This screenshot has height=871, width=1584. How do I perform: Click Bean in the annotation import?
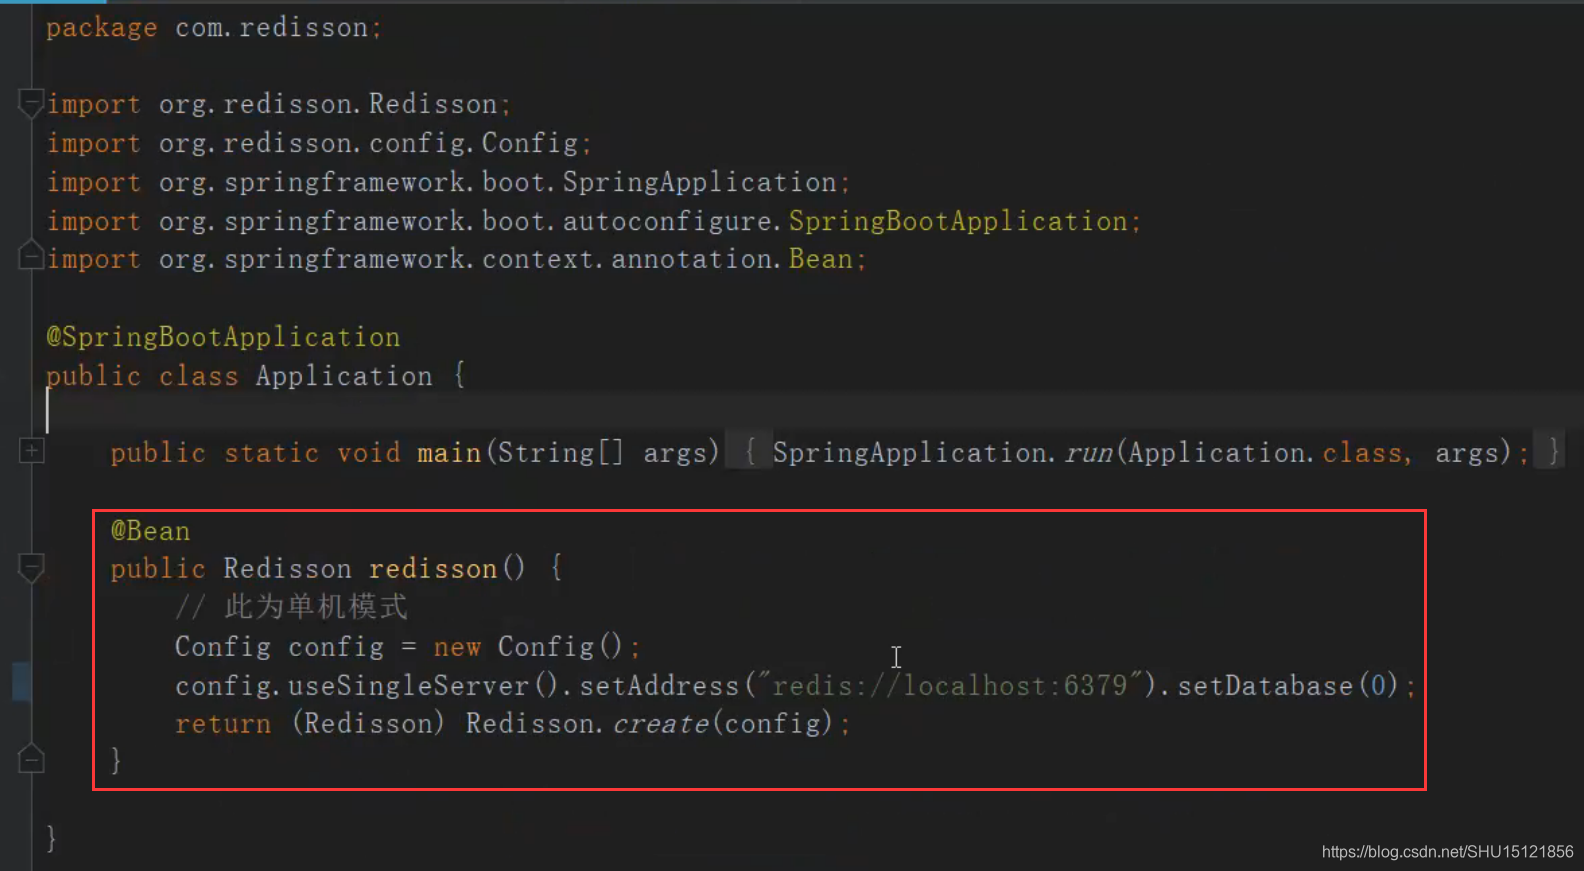[821, 259]
